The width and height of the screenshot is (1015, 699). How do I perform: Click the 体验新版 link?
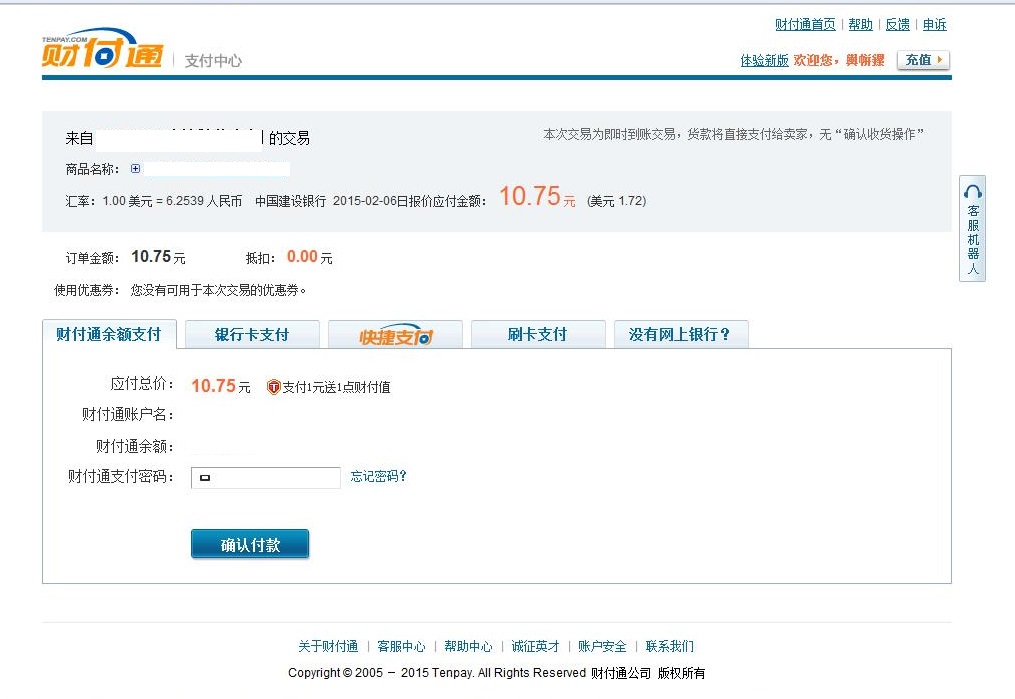pyautogui.click(x=764, y=60)
